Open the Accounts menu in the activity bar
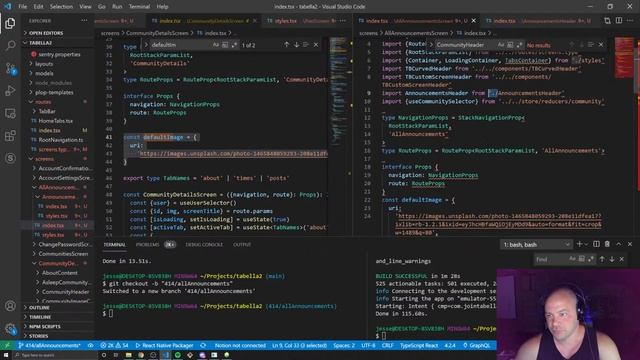Viewport: 640px width, 360px height. (10, 306)
